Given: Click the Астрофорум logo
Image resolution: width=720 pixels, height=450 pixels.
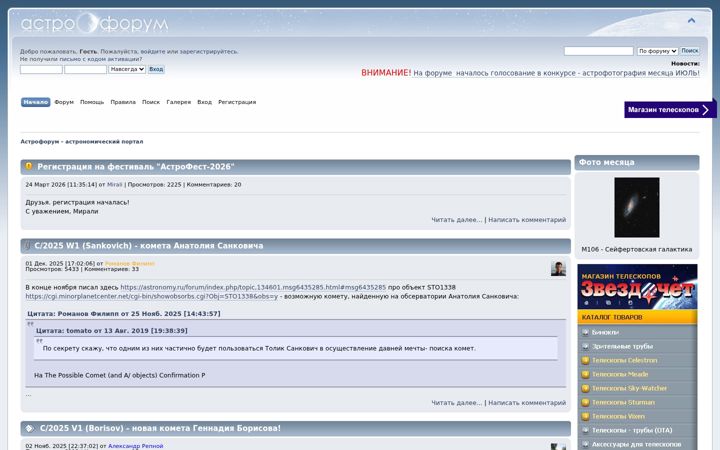Looking at the screenshot, I should point(94,23).
